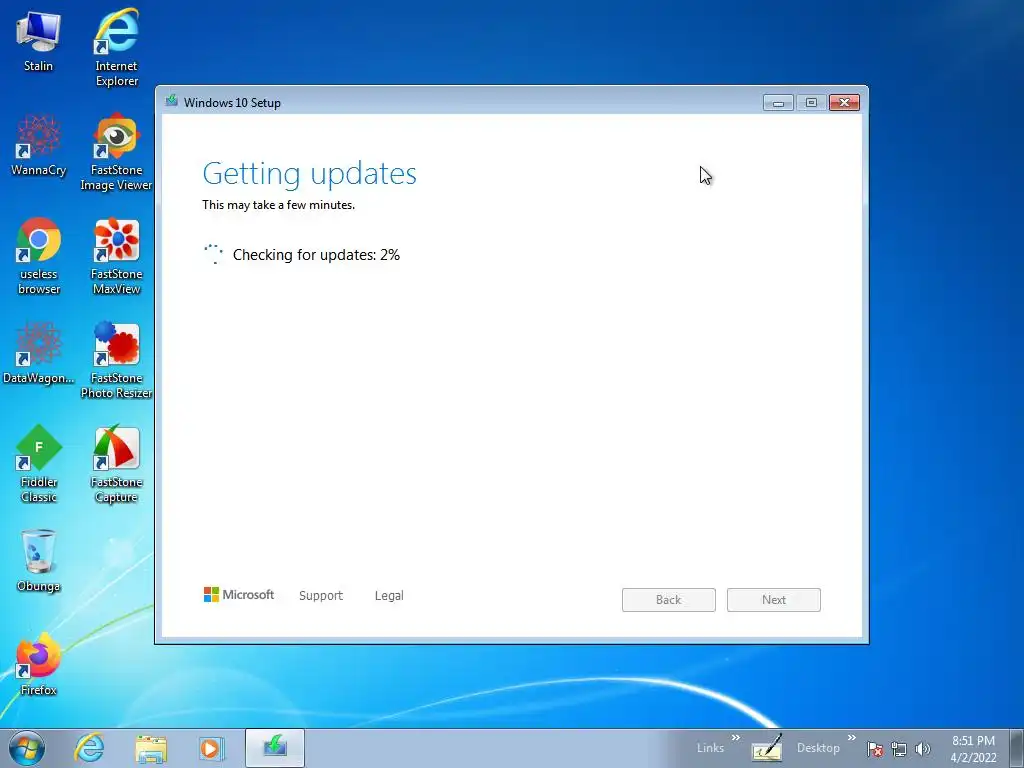Open Internet Explorer from the taskbar
1024x768 pixels.
click(89, 748)
